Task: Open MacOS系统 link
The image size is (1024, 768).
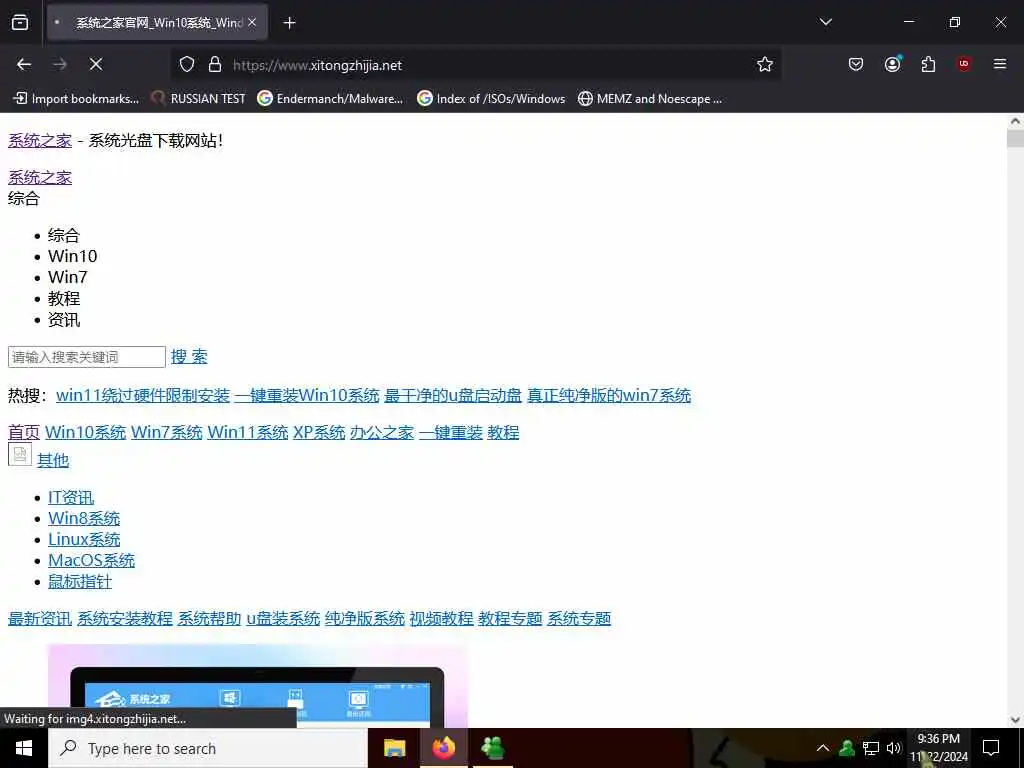Action: (91, 560)
